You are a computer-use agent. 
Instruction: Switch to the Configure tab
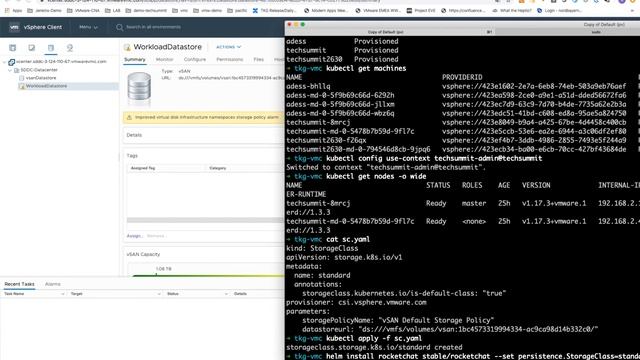tap(195, 60)
